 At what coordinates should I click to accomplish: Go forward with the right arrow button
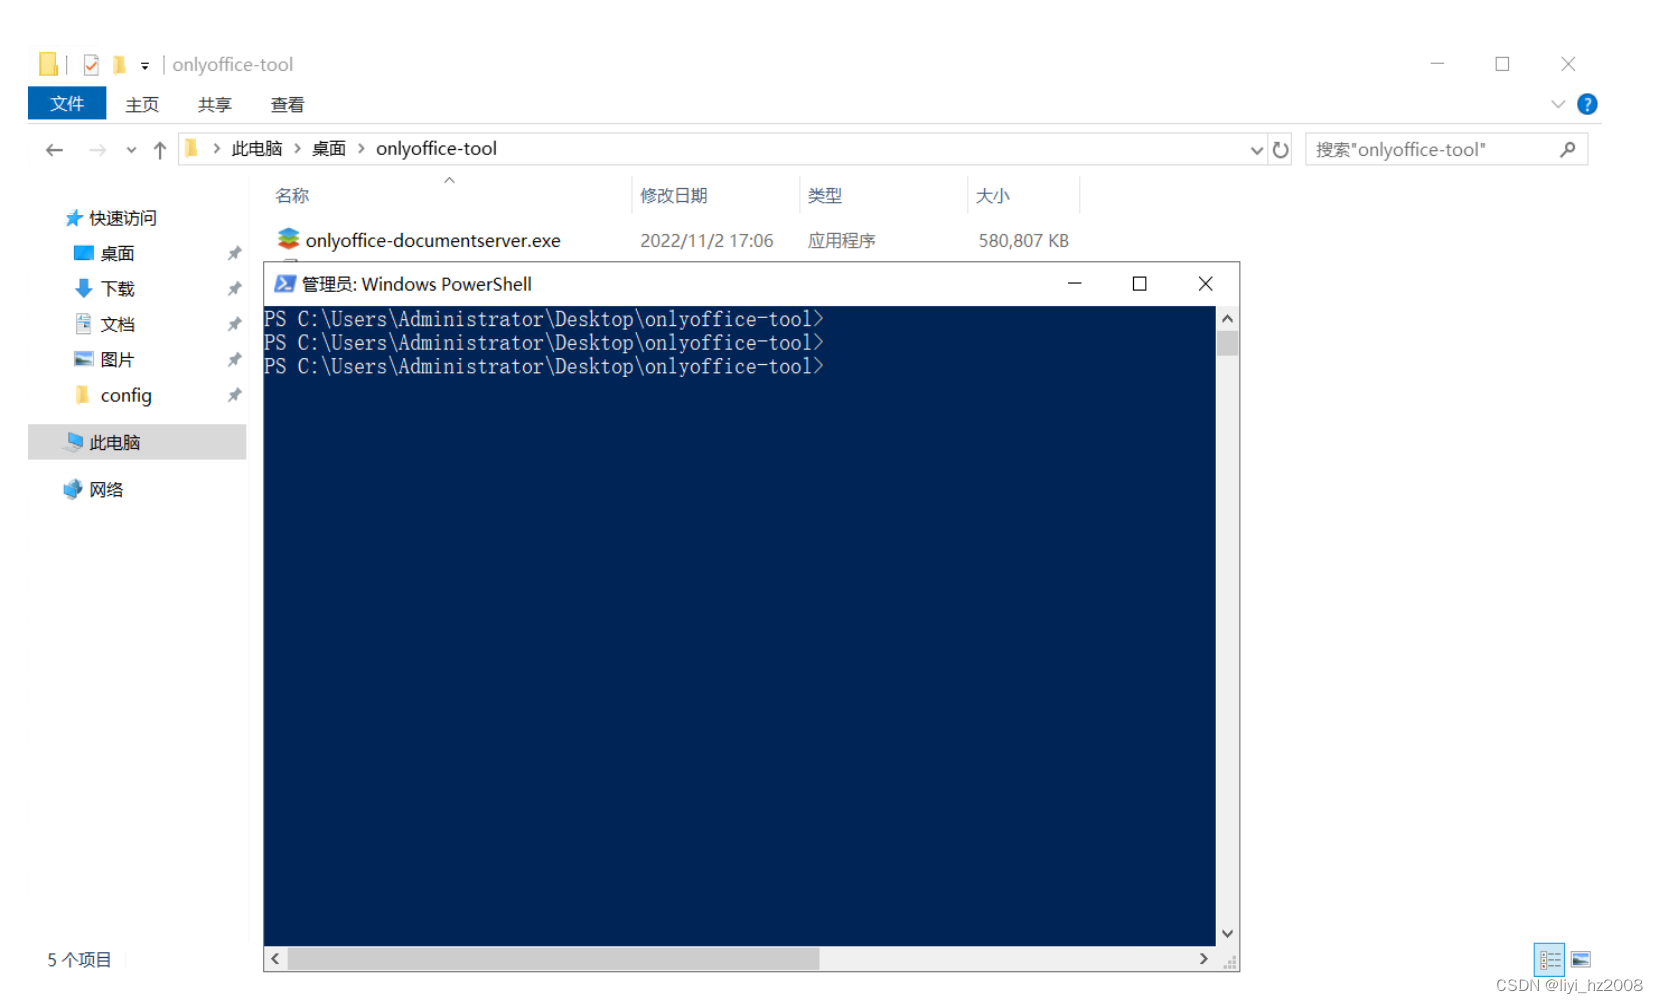tap(97, 150)
